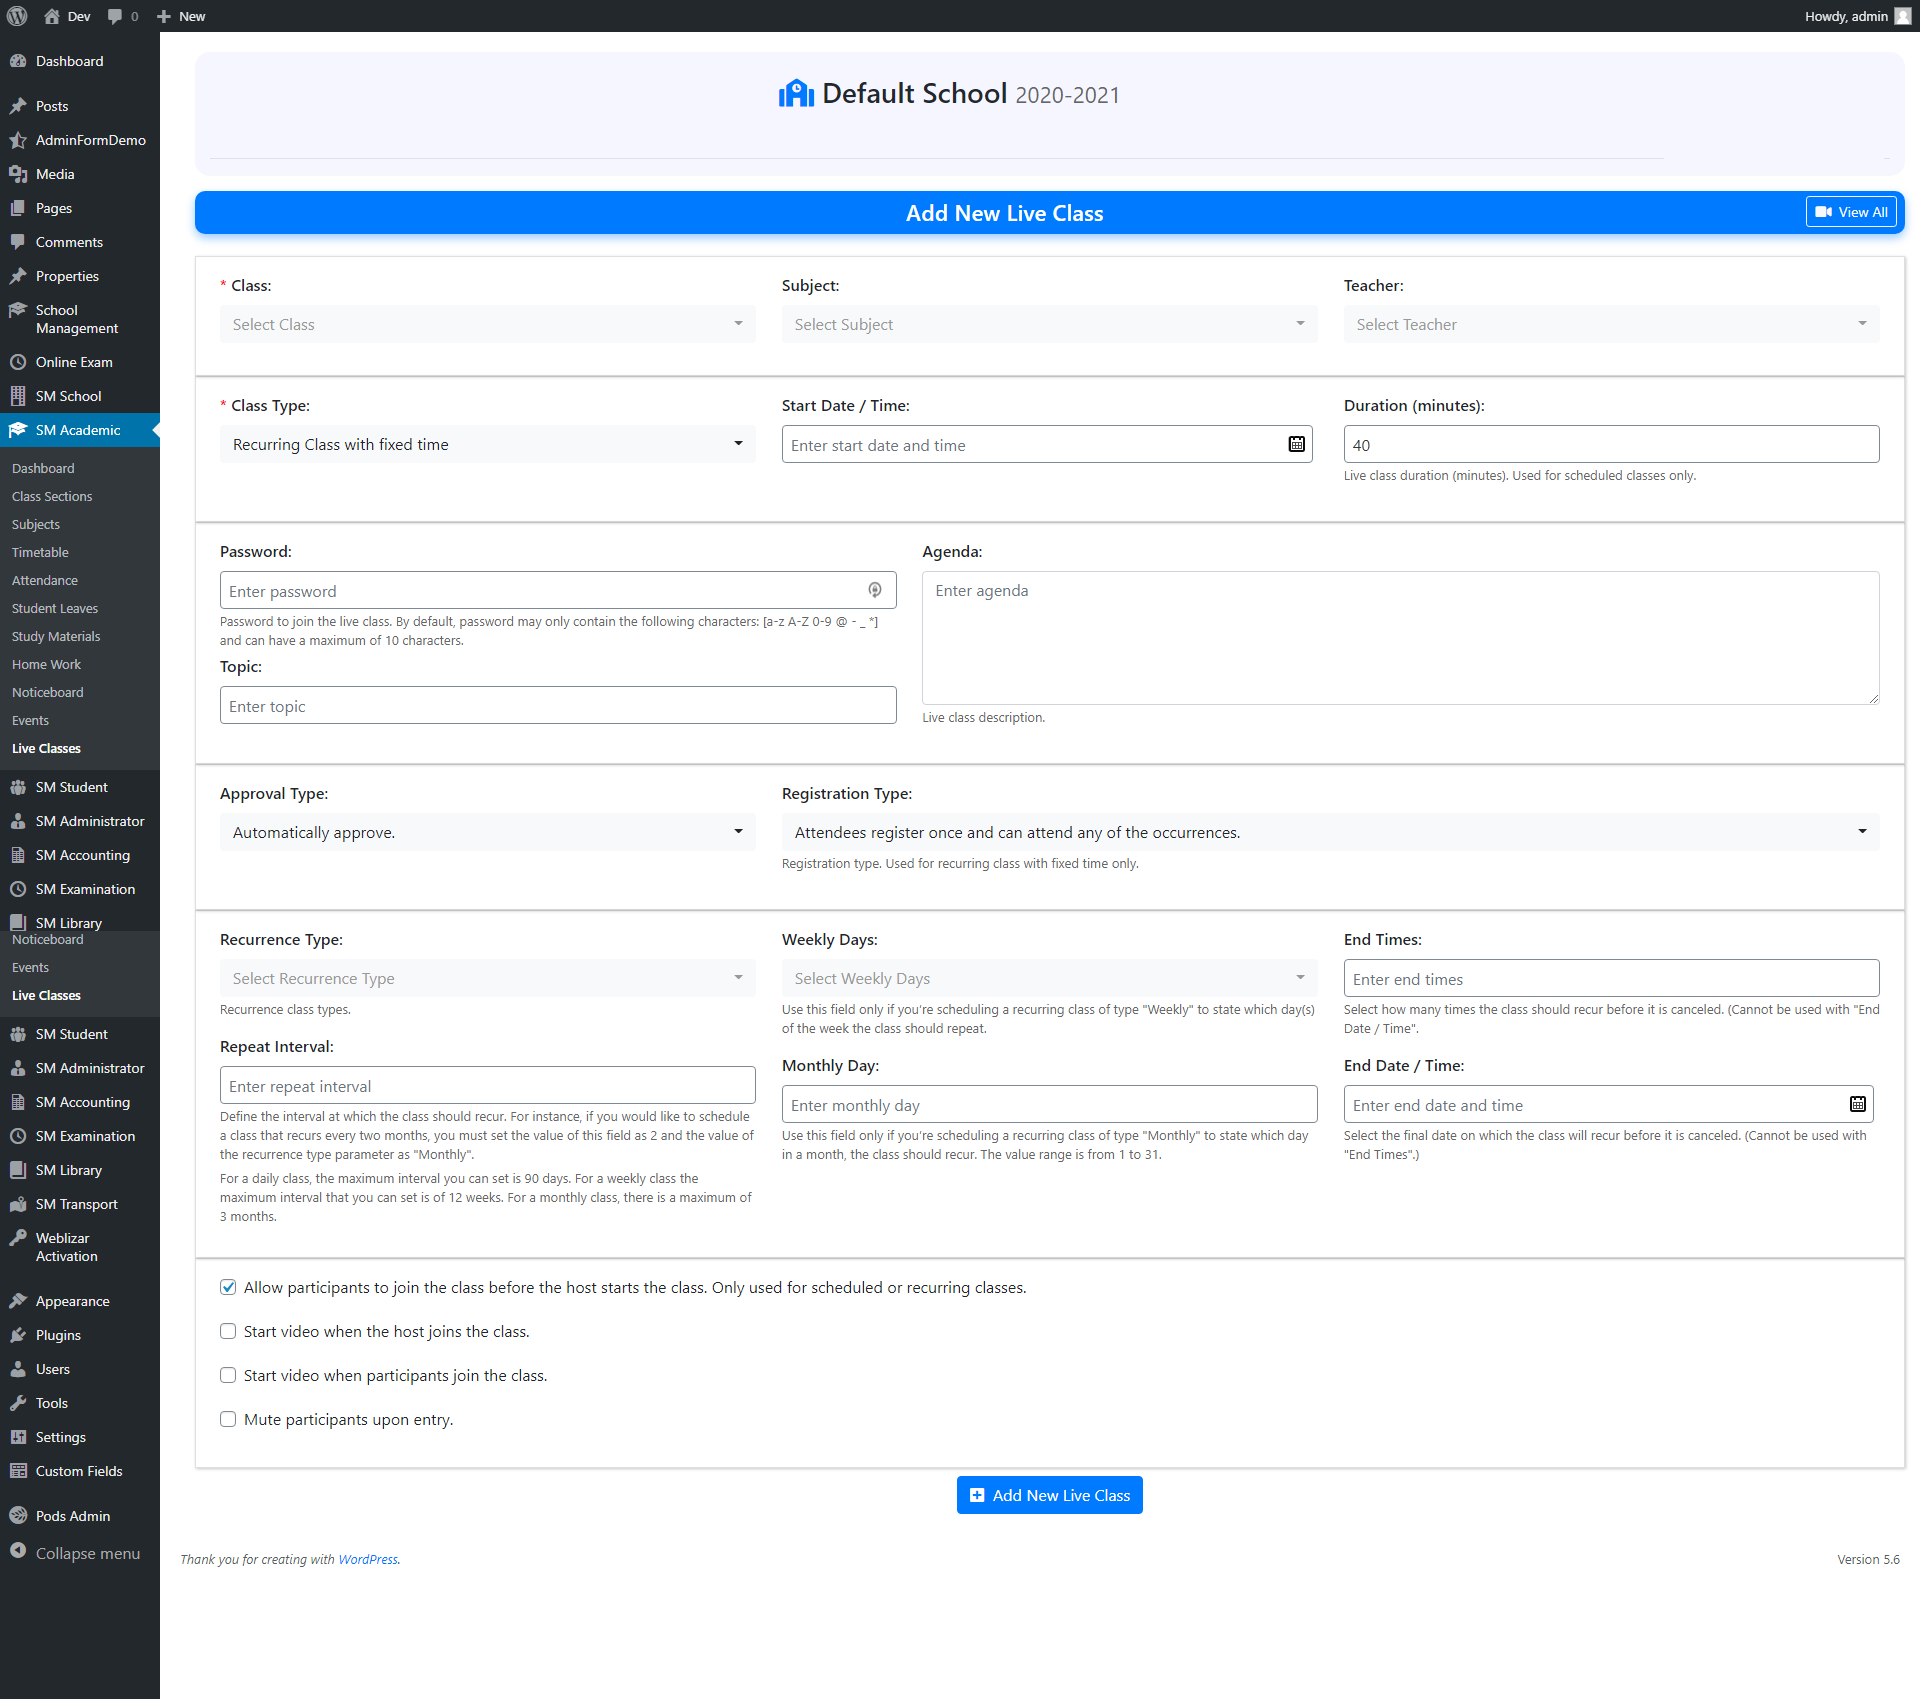1920x1699 pixels.
Task: Open the Select Class dropdown
Action: (487, 324)
